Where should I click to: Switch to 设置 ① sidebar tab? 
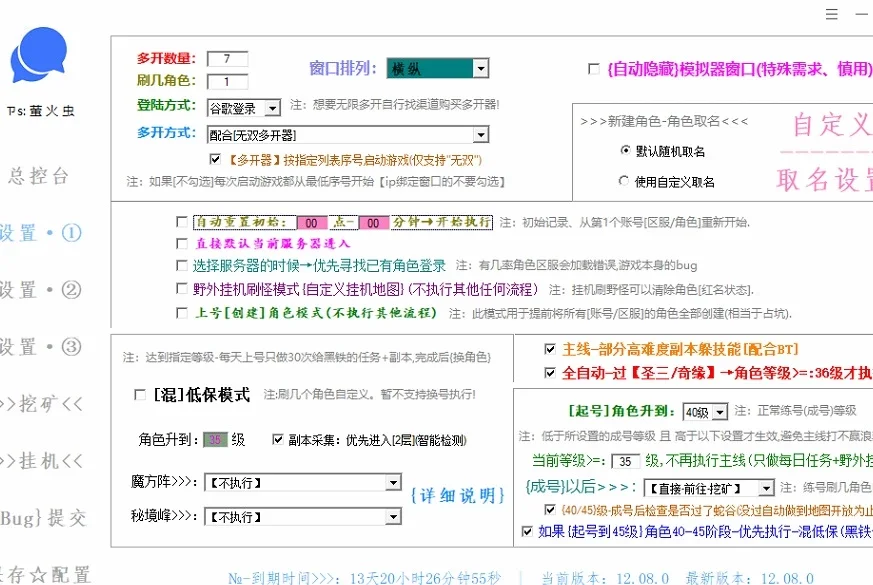[x=40, y=233]
